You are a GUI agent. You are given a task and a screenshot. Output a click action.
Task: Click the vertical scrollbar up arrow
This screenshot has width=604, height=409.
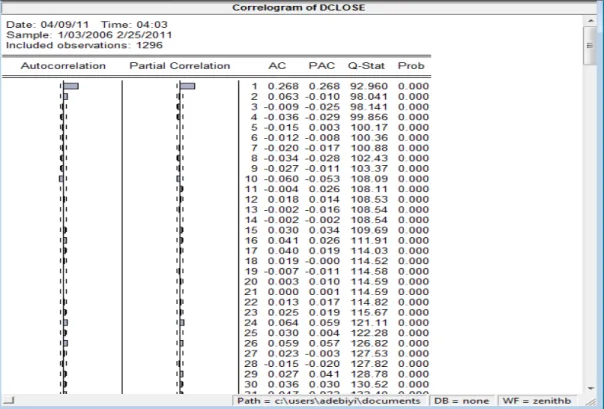591,20
